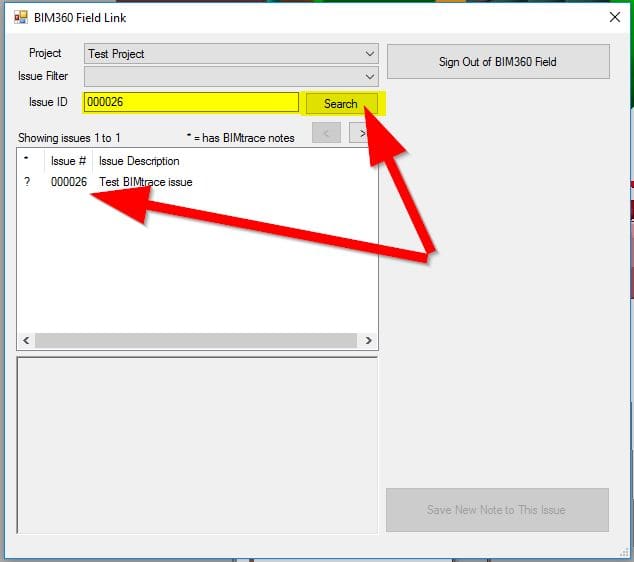Click the 'Showing issues 1 to 1' label

pos(69,138)
